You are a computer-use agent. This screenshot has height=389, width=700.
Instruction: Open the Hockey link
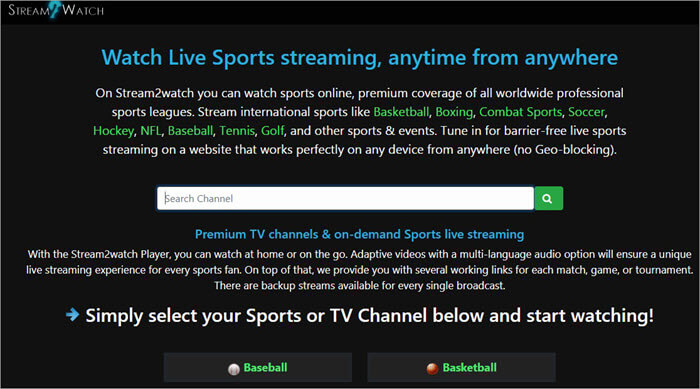[x=113, y=131]
